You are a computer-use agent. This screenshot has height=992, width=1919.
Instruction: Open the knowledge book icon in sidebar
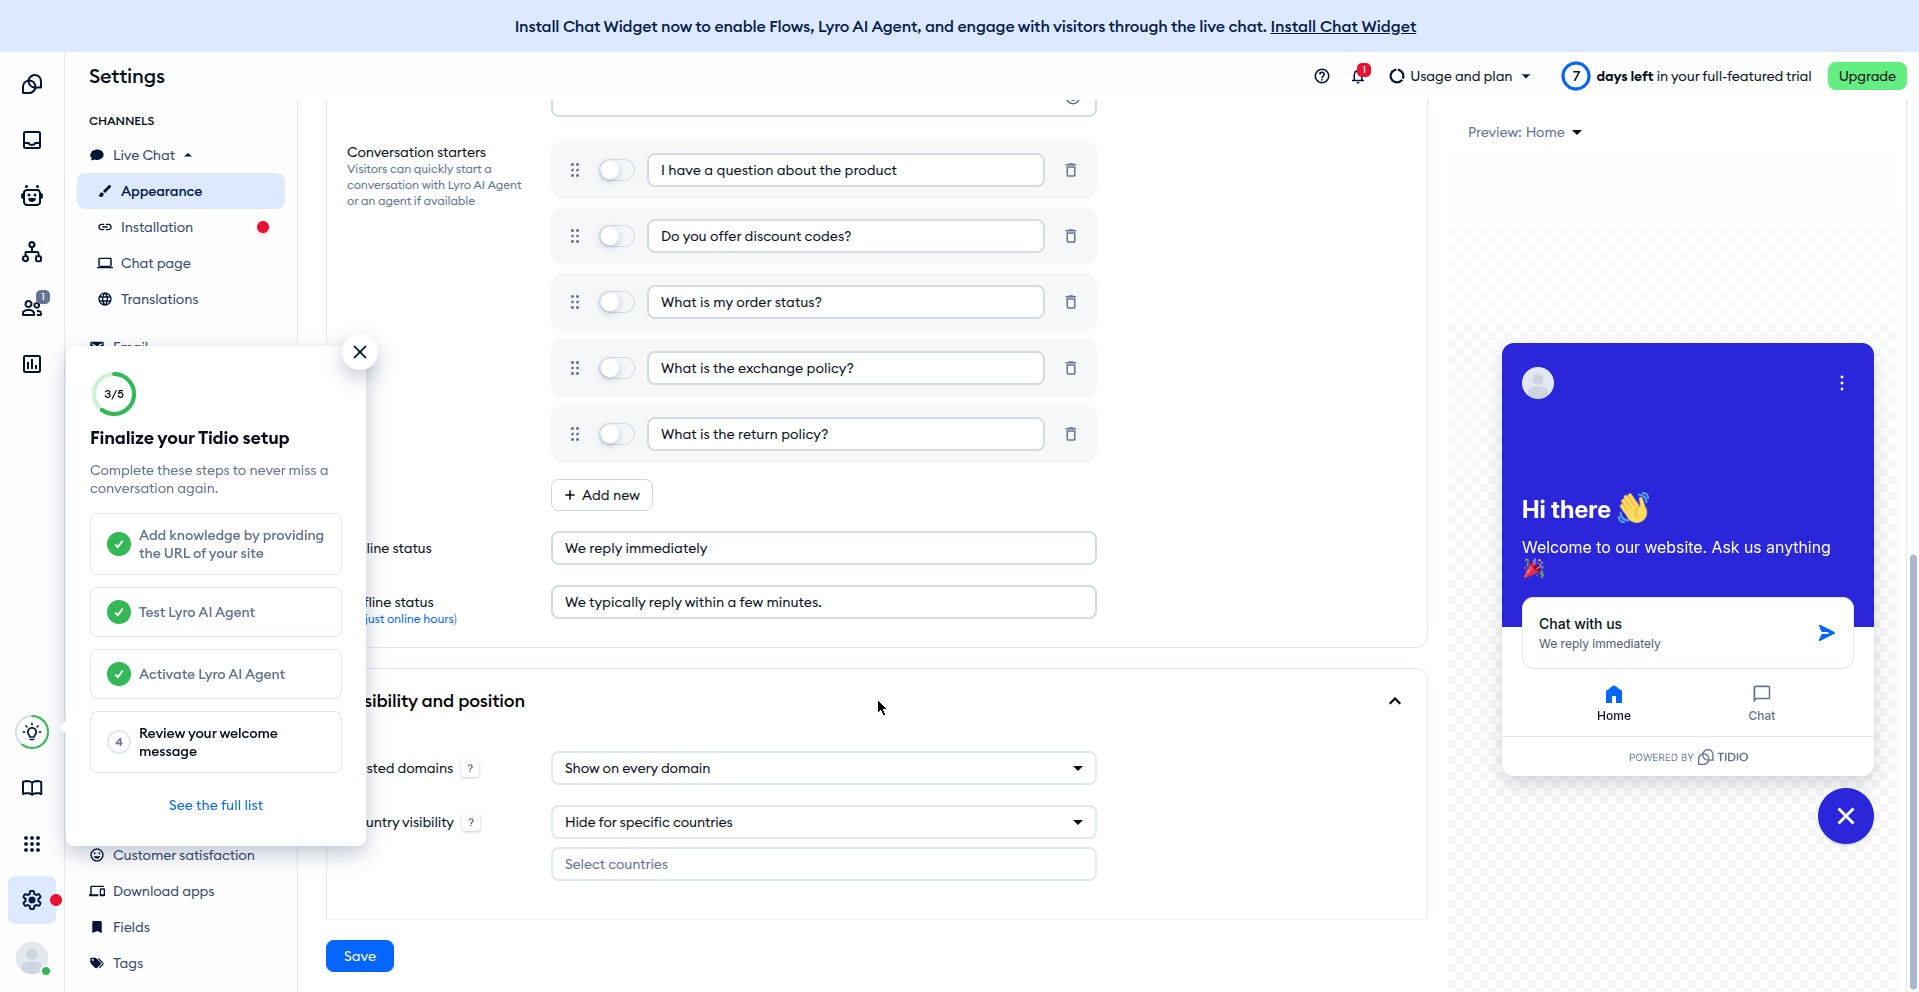[x=32, y=788]
